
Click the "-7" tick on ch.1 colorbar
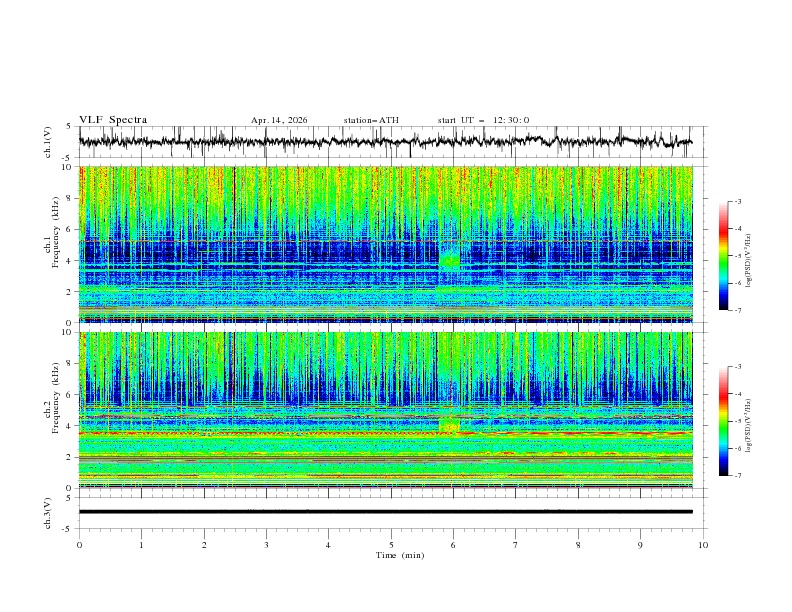coord(738,310)
